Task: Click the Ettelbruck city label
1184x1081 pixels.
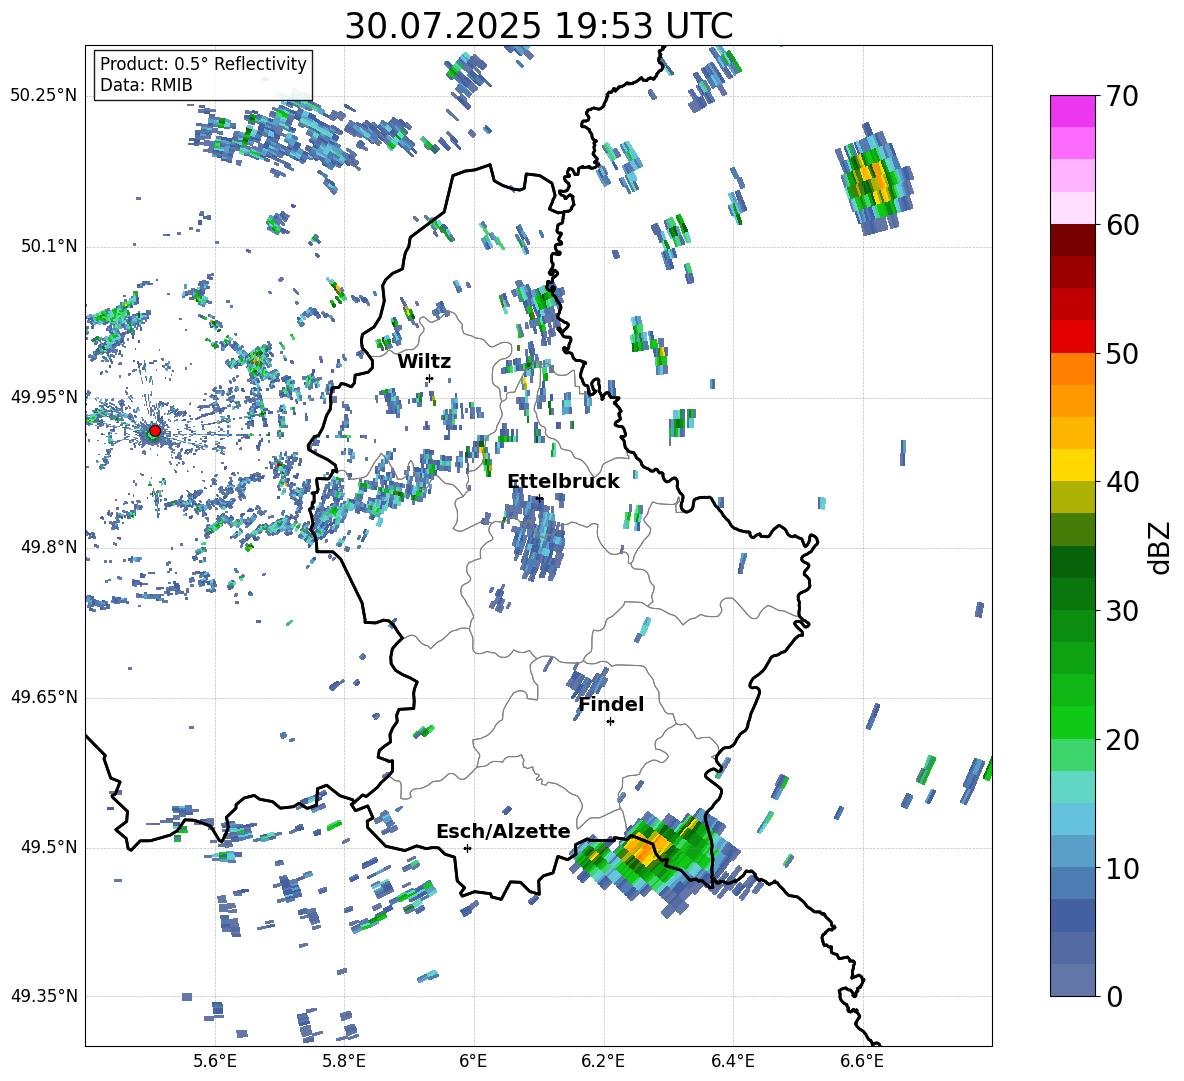Action: click(563, 482)
